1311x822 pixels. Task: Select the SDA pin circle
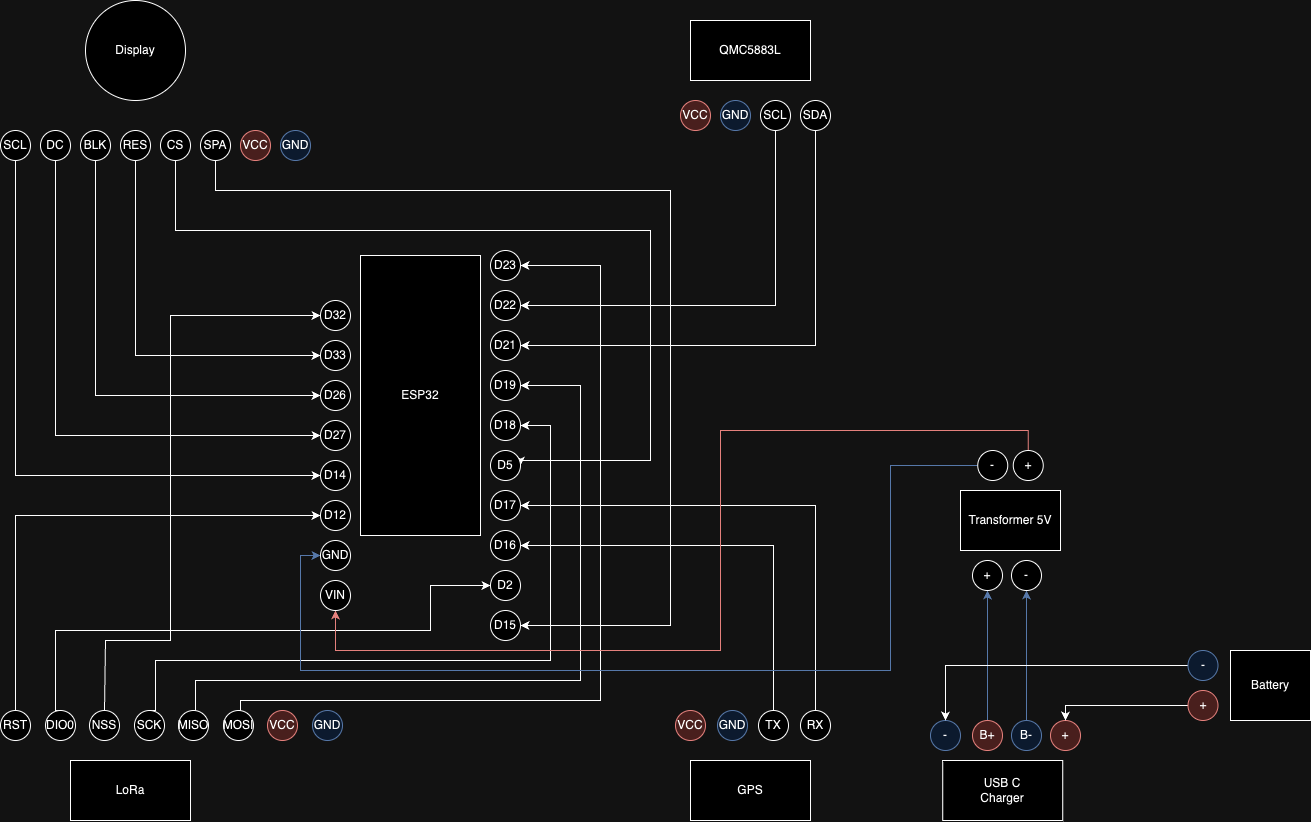(815, 115)
